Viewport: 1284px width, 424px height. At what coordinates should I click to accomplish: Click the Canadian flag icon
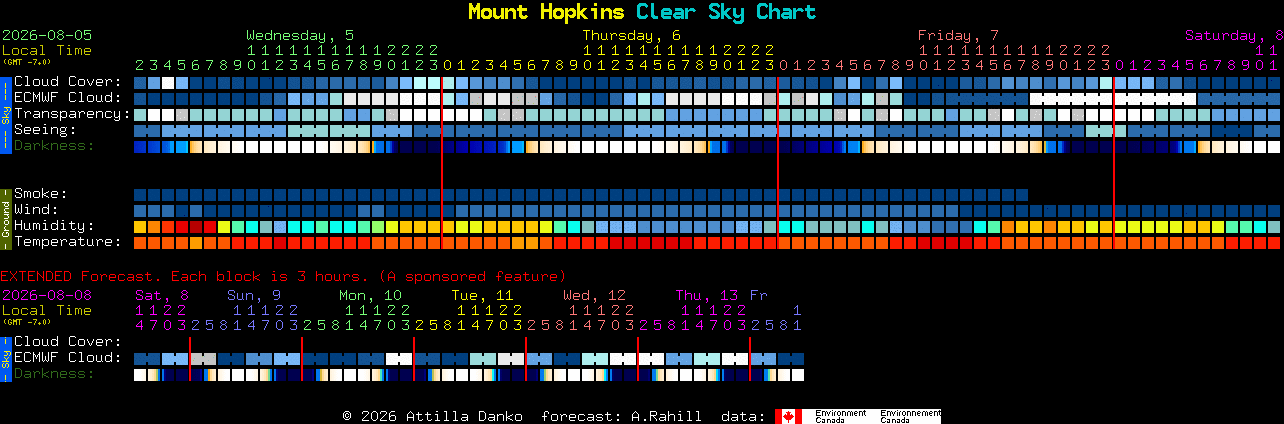coord(788,416)
